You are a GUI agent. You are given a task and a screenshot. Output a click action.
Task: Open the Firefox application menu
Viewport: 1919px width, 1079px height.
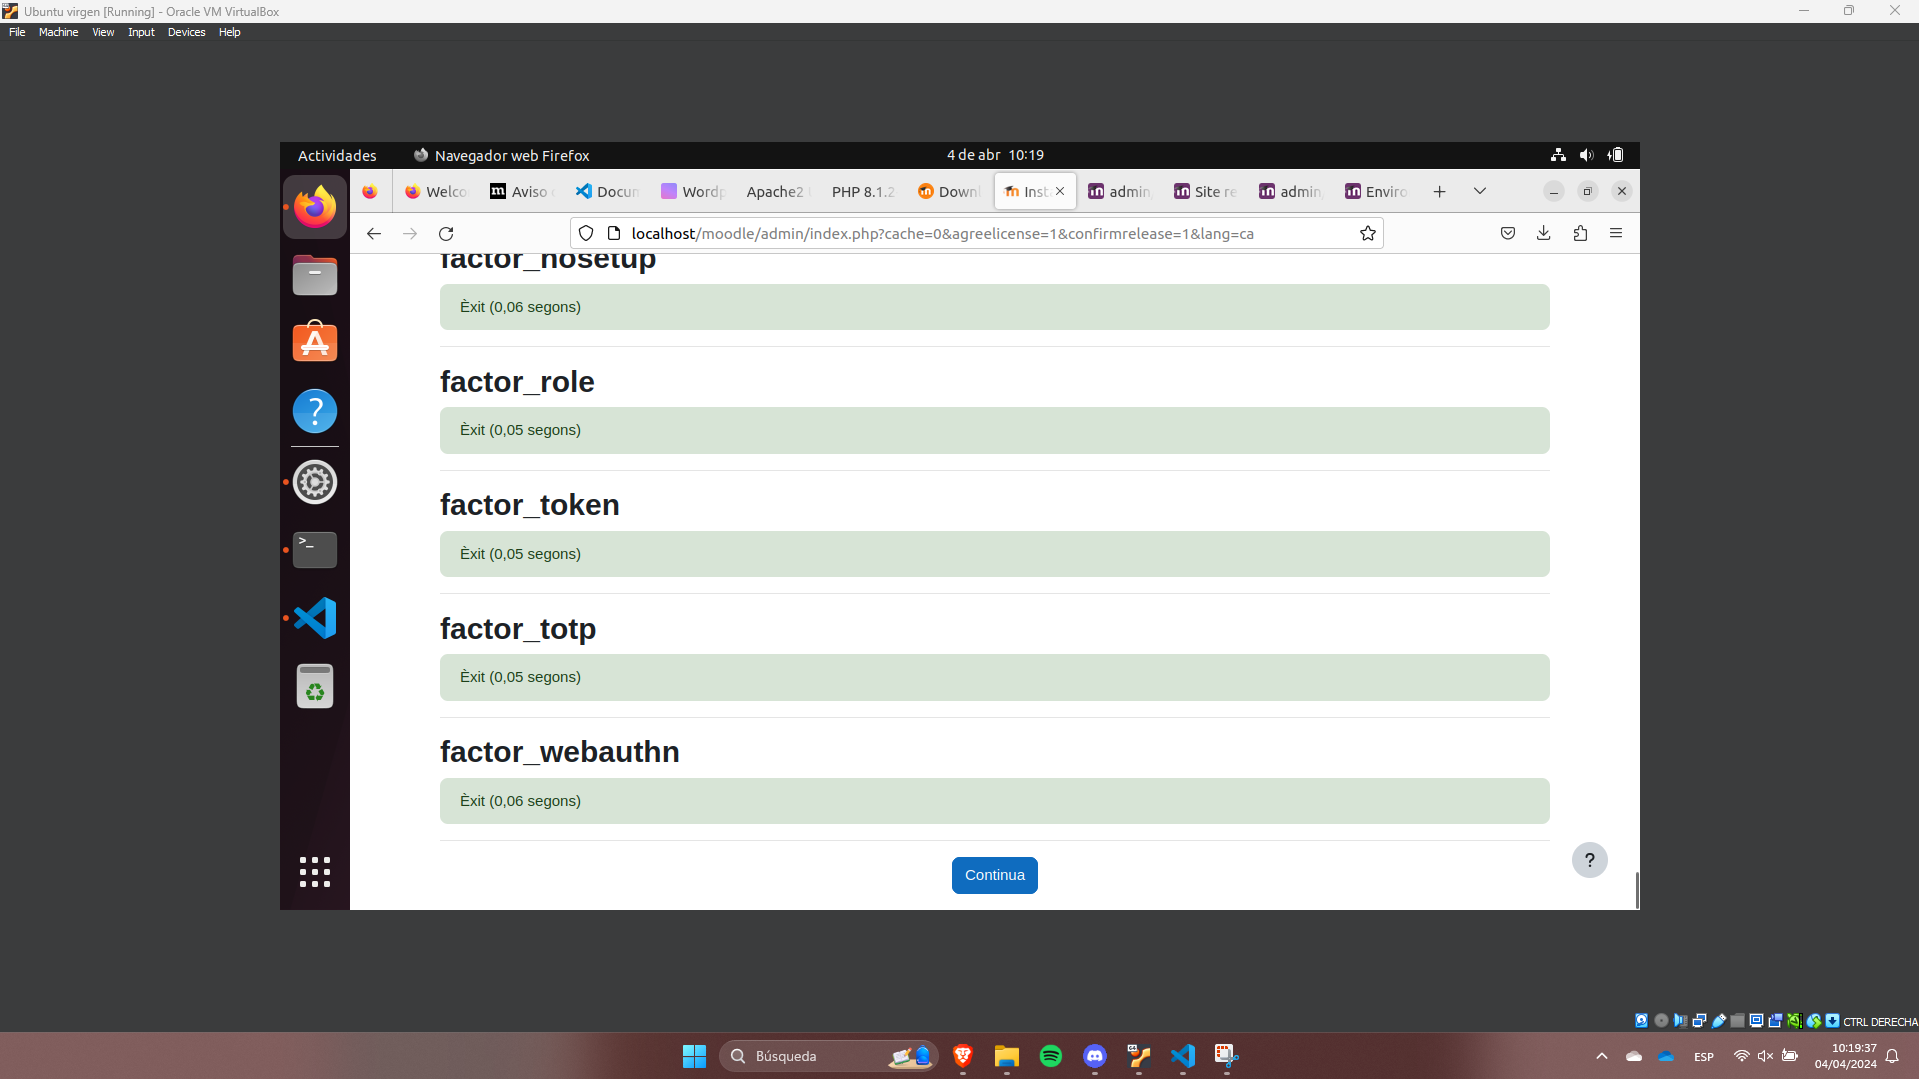tap(1615, 233)
